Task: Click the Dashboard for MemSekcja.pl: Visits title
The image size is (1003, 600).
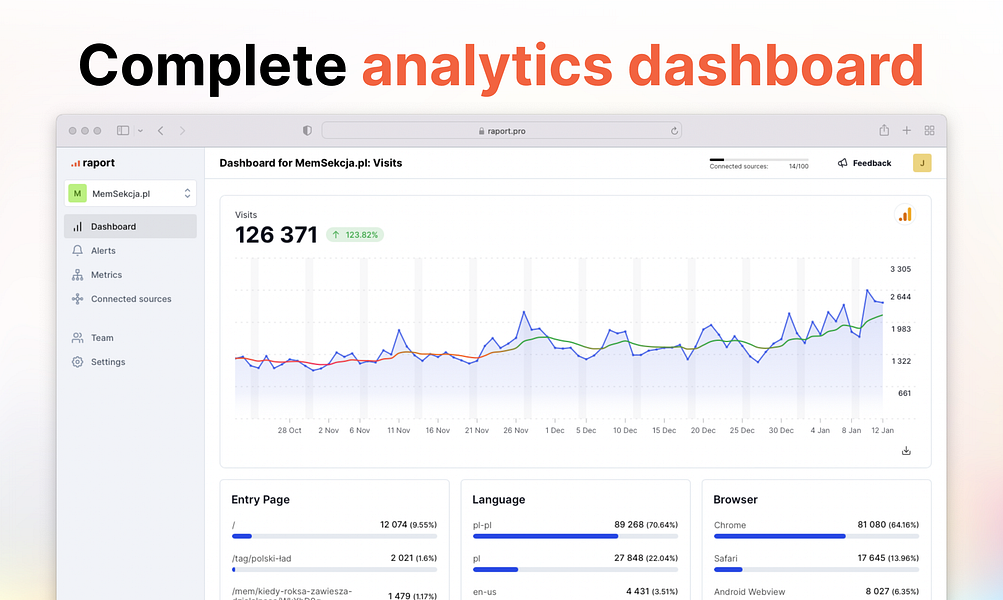Action: click(311, 163)
